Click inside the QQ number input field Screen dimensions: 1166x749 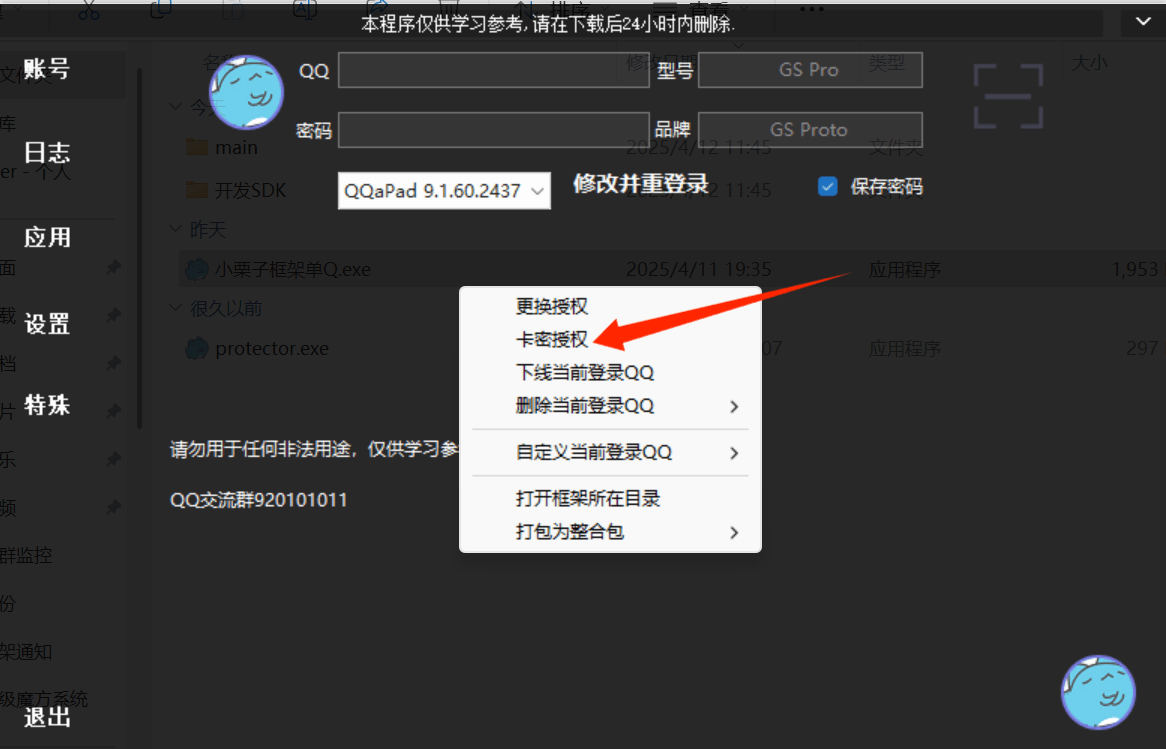tap(493, 70)
